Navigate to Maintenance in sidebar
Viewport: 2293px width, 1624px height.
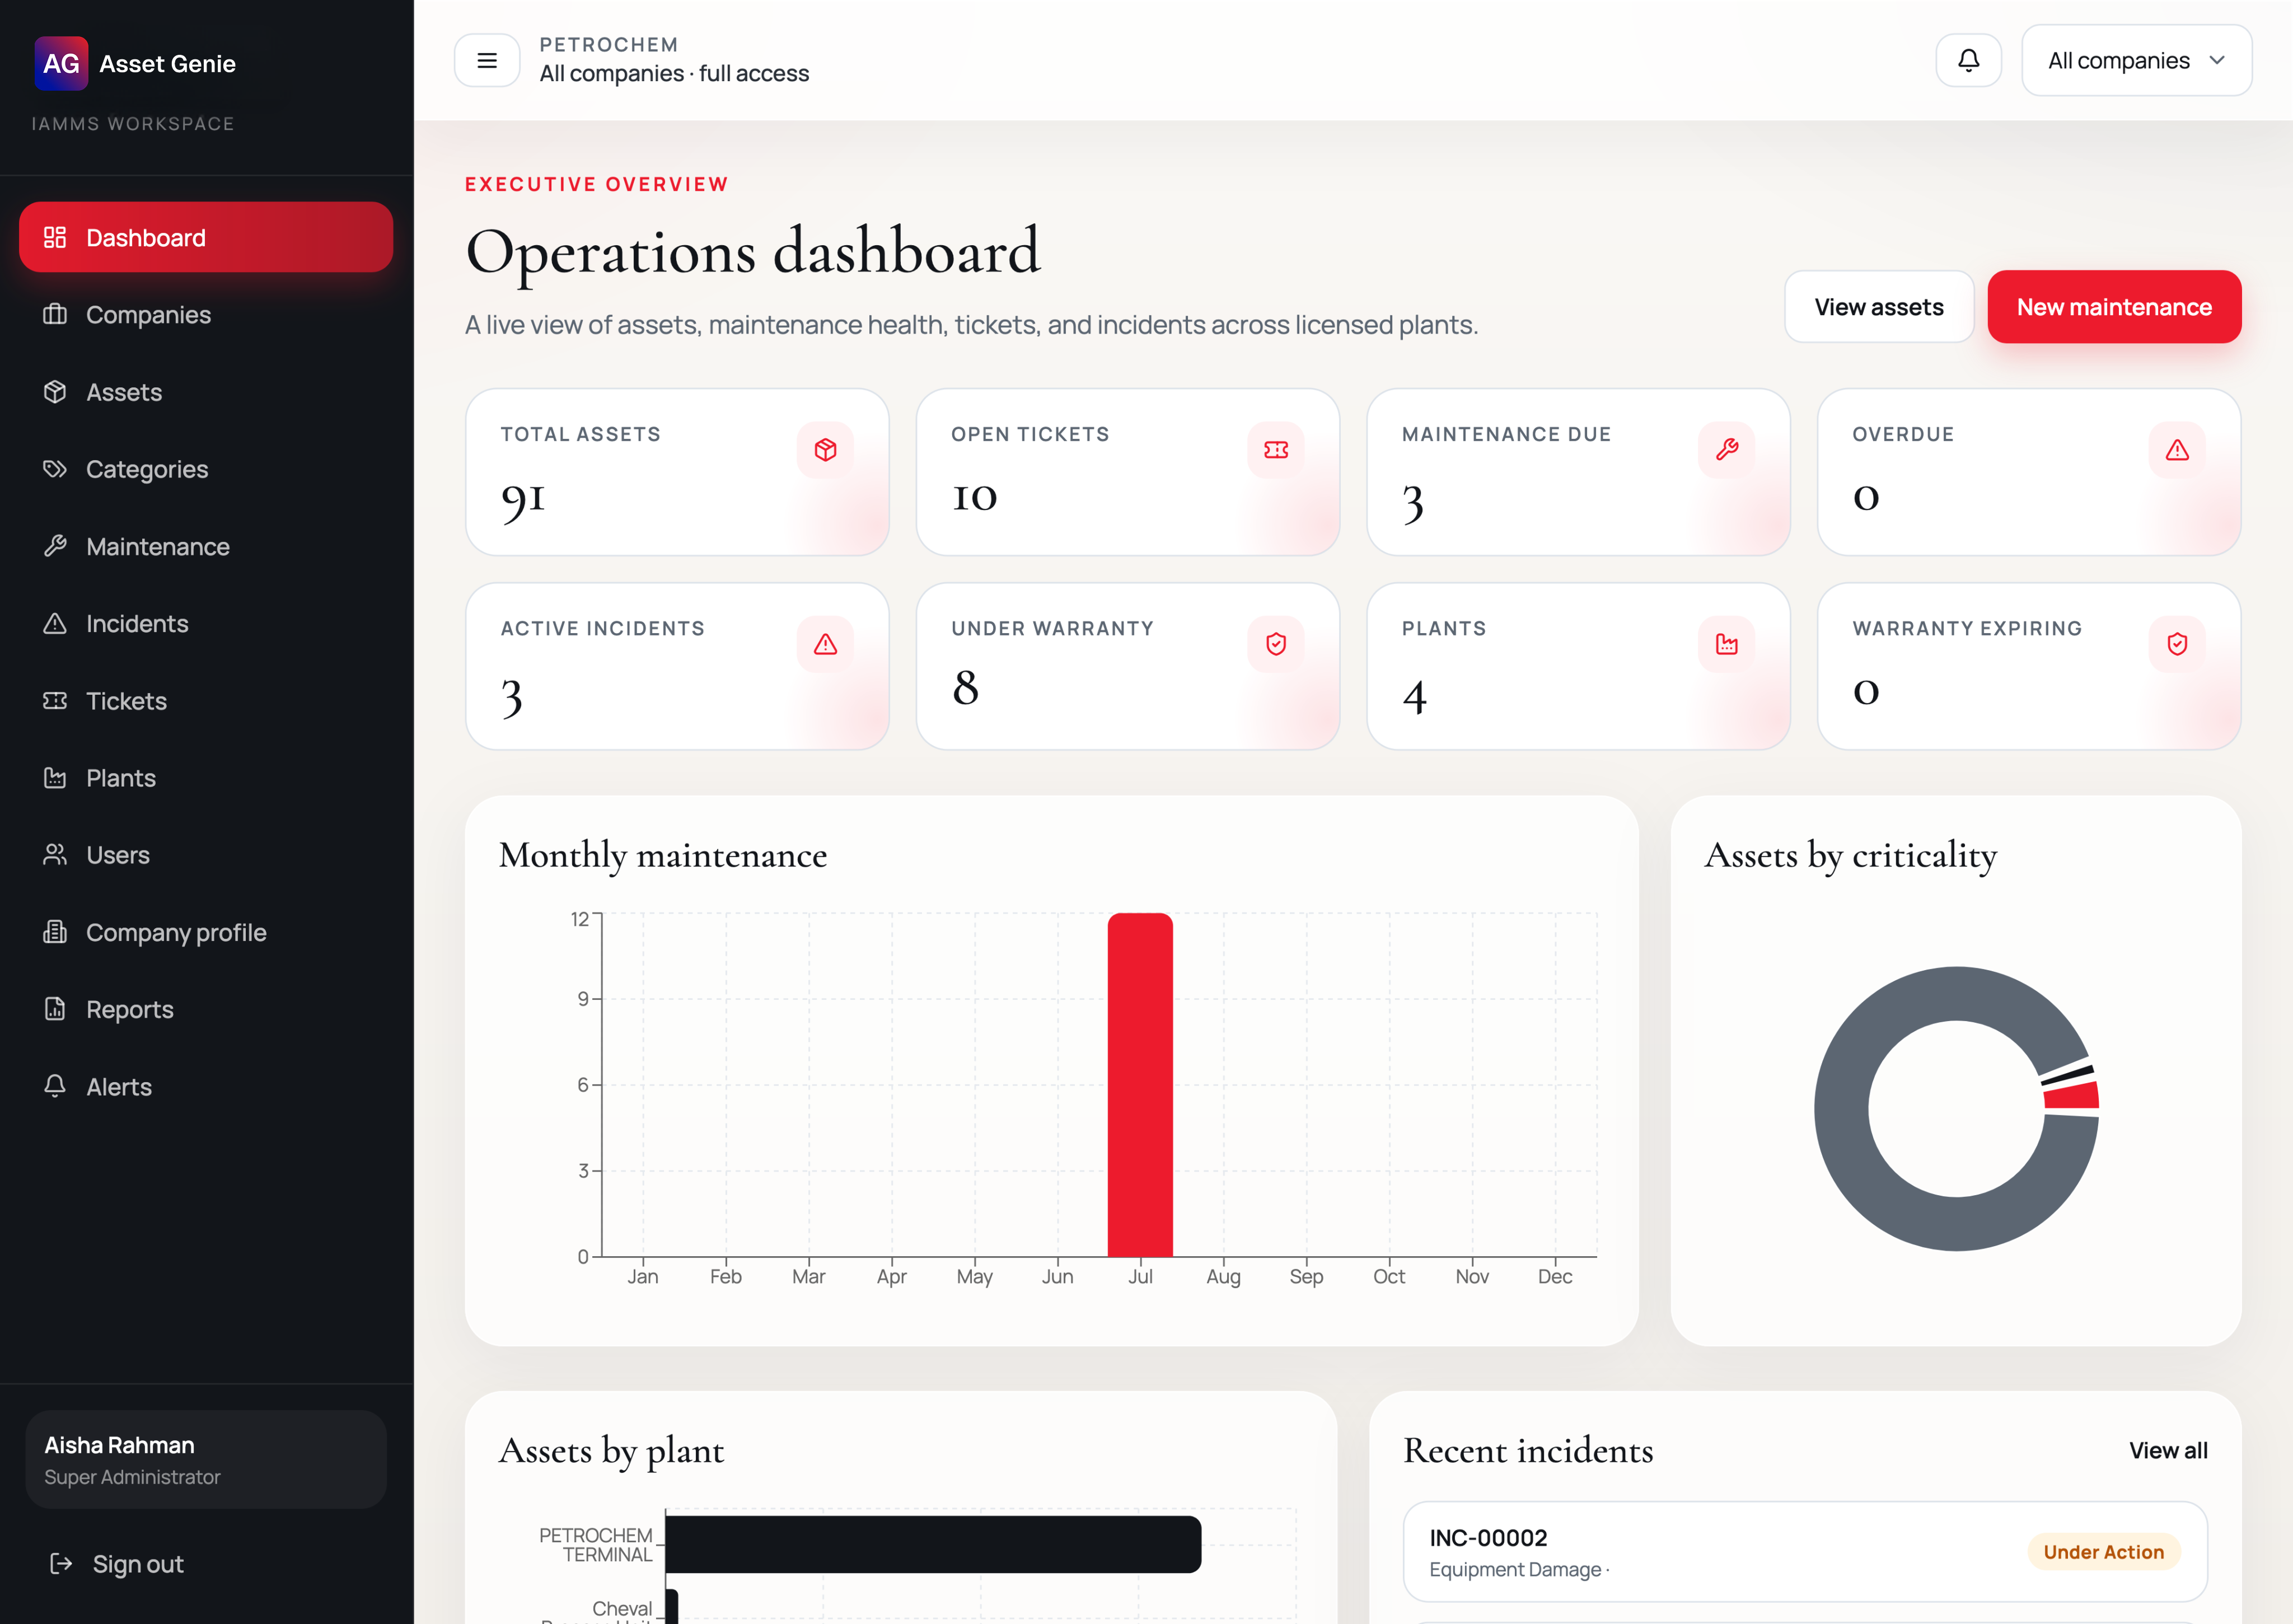coord(206,546)
